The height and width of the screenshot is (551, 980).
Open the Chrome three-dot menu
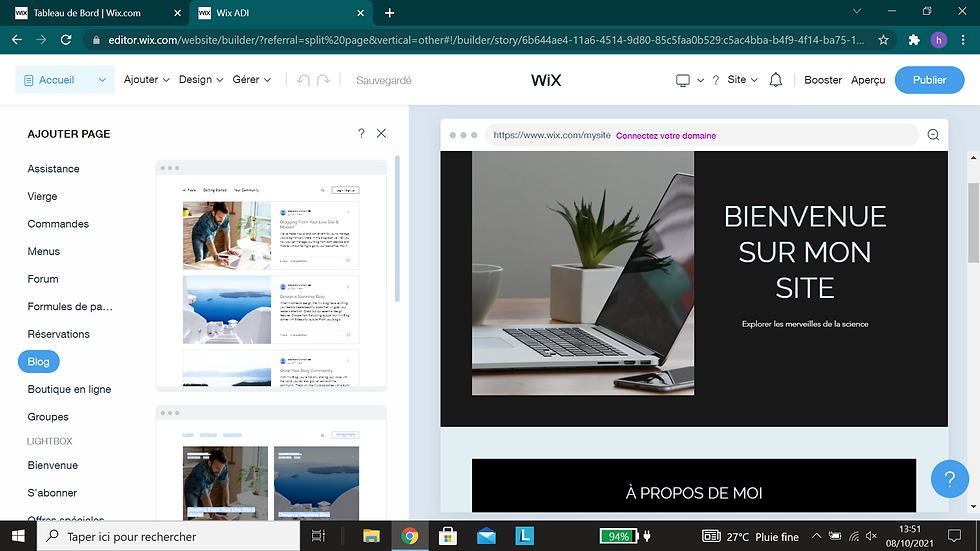963,40
